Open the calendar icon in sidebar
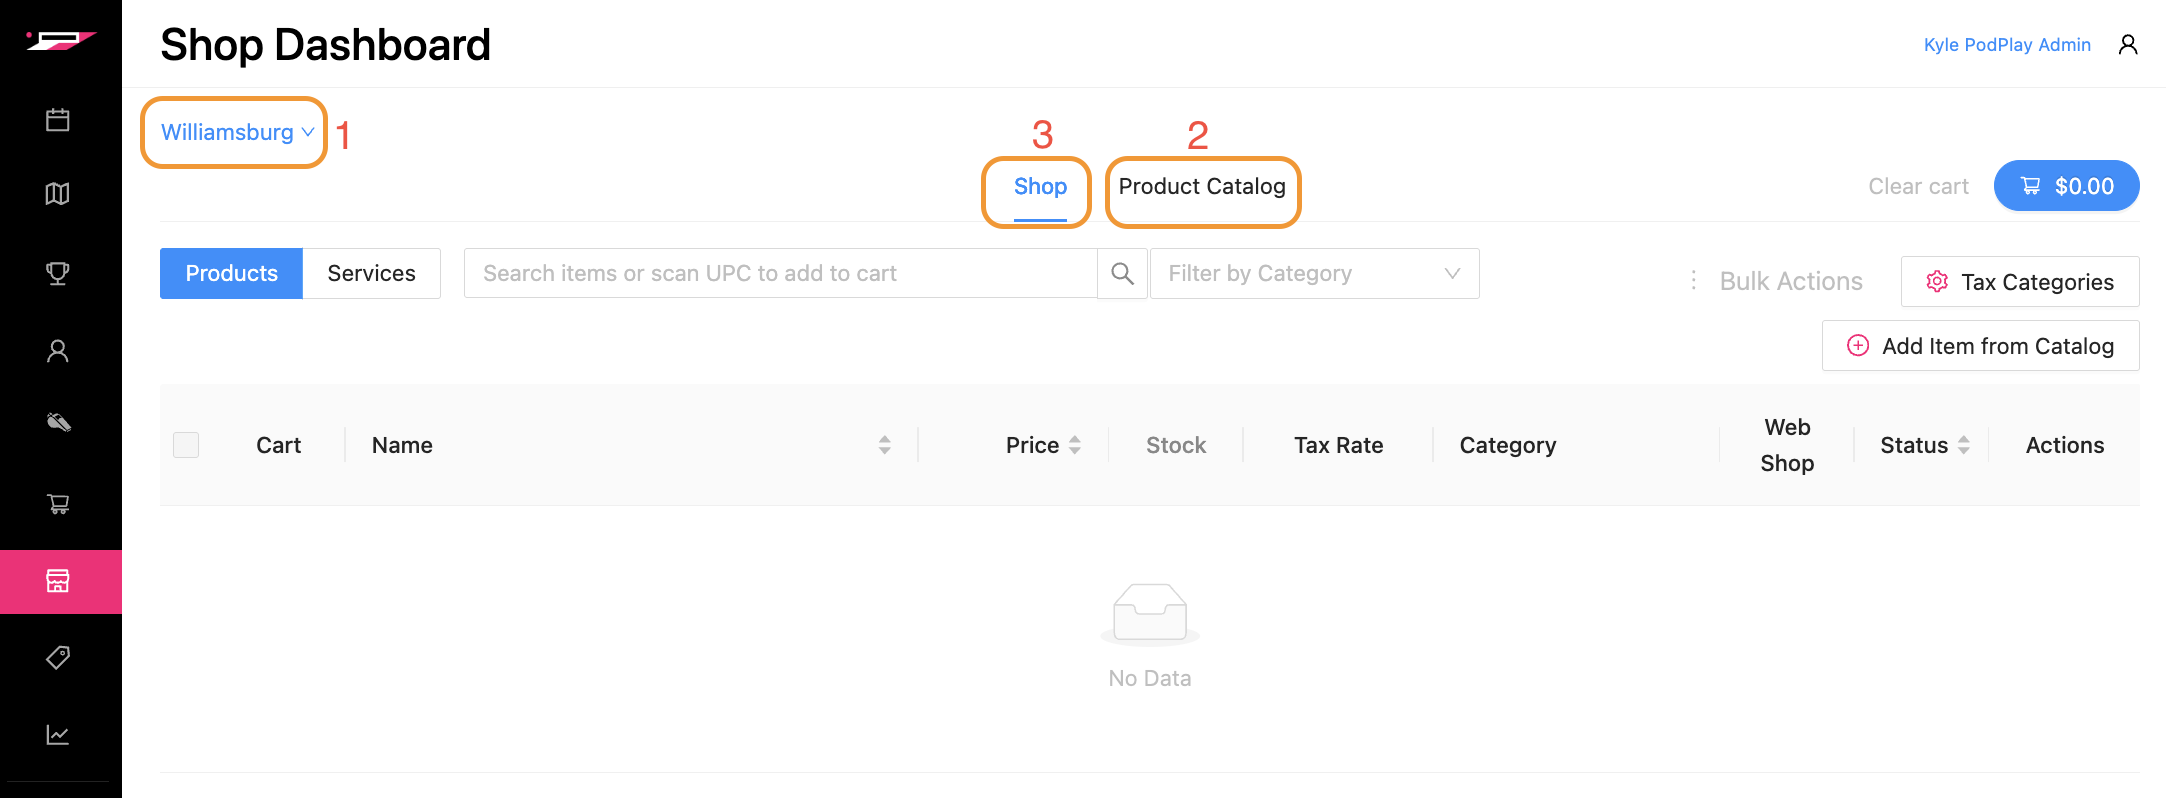The width and height of the screenshot is (2166, 798). [58, 121]
